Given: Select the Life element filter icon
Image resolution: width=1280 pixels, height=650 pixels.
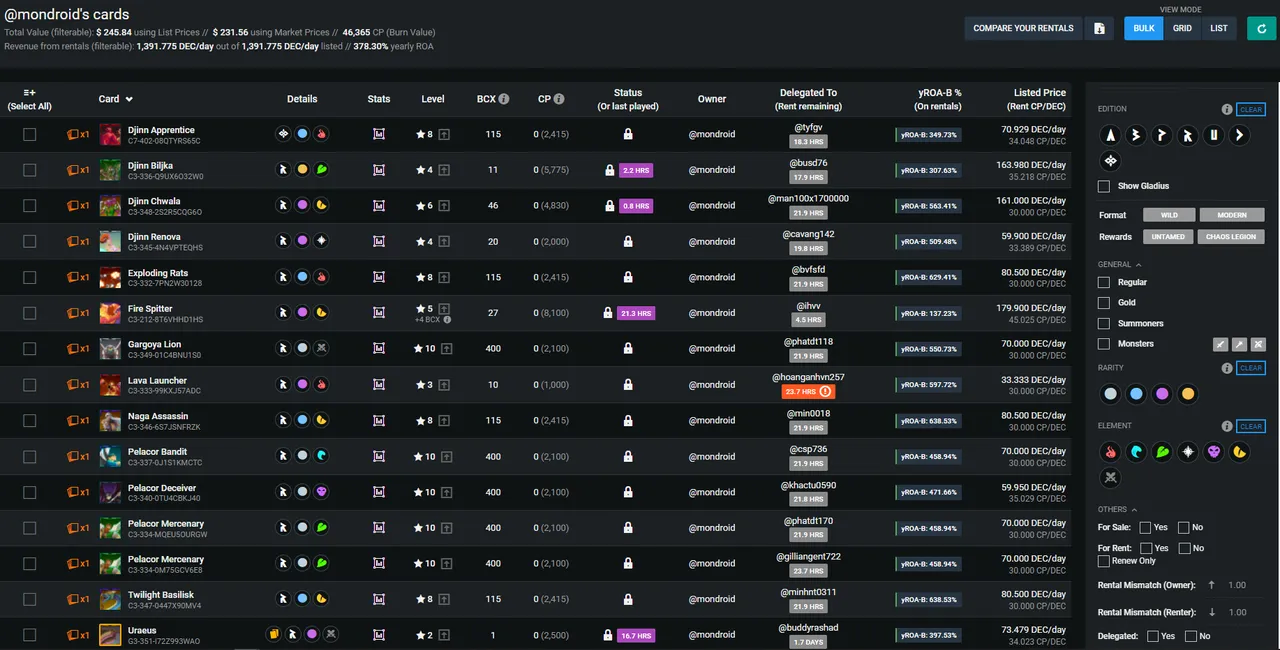Looking at the screenshot, I should point(1188,453).
